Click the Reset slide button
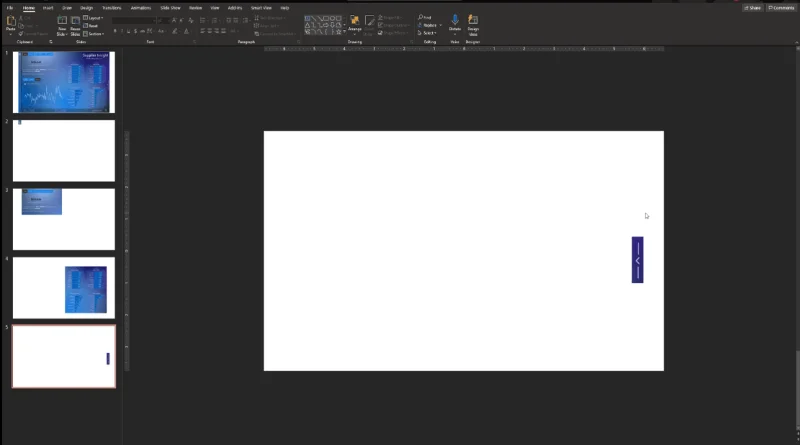This screenshot has width=800, height=445. [x=91, y=26]
